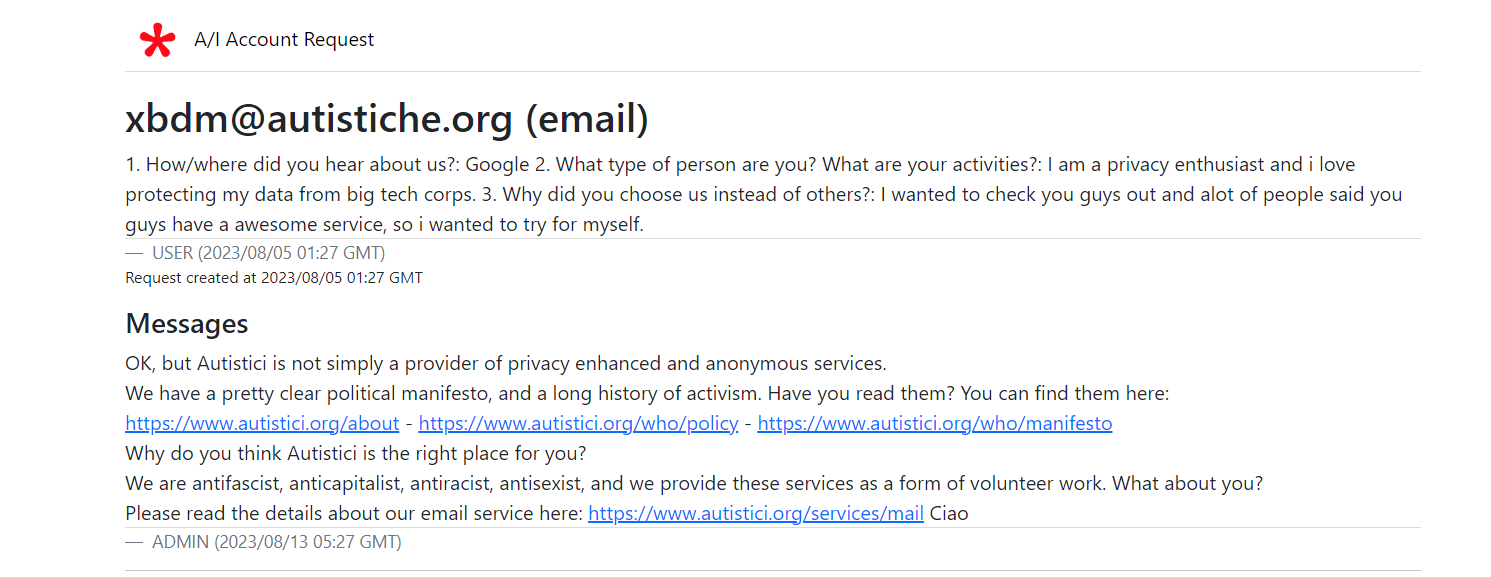Click the ADMIN timestamp 2023/08/13 line
The image size is (1491, 577).
click(263, 542)
